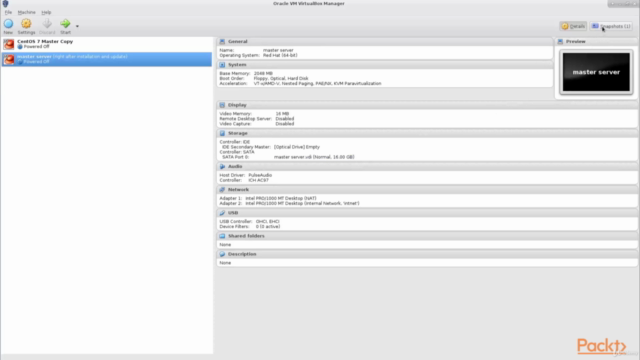The height and width of the screenshot is (360, 640).
Task: Click master server.vdi storage entry
Action: pyautogui.click(x=314, y=157)
